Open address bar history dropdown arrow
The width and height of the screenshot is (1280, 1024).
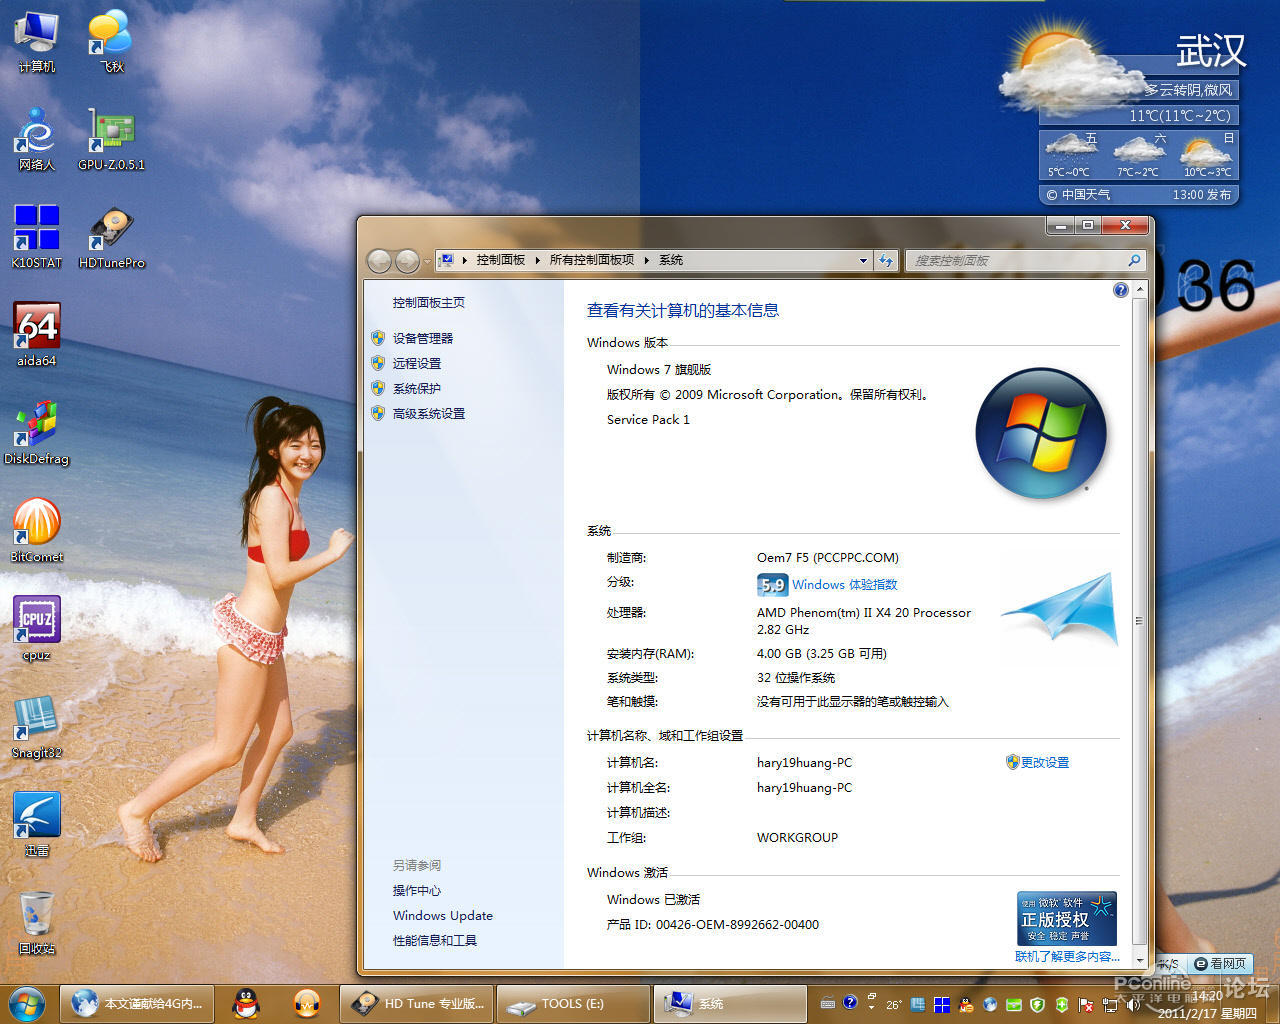863,260
